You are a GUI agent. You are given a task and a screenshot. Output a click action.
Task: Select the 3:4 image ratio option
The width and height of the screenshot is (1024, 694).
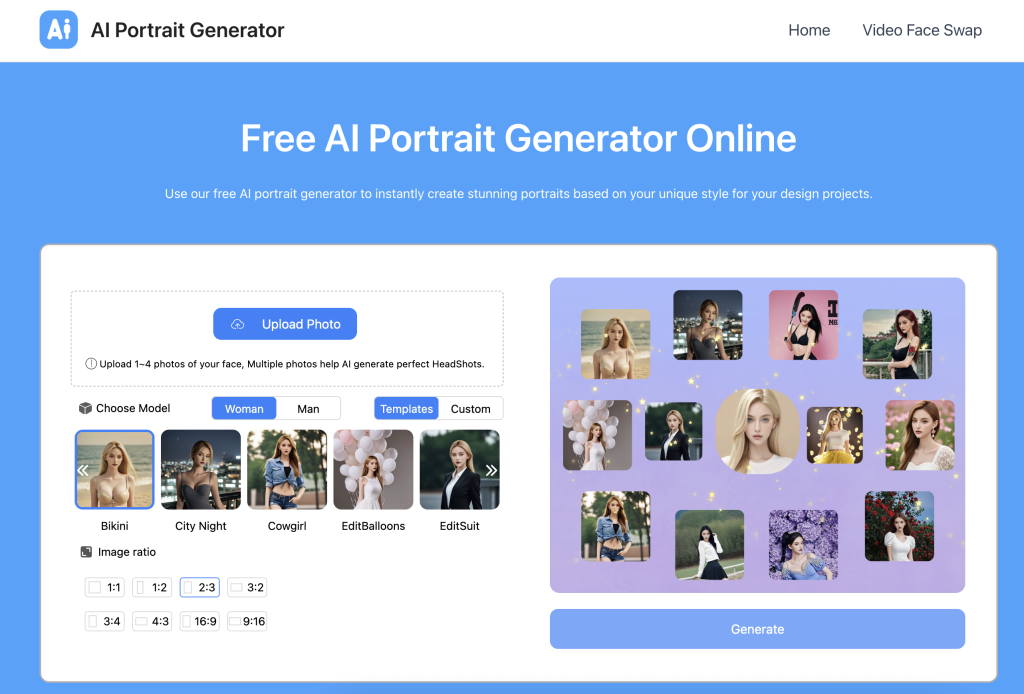[104, 621]
